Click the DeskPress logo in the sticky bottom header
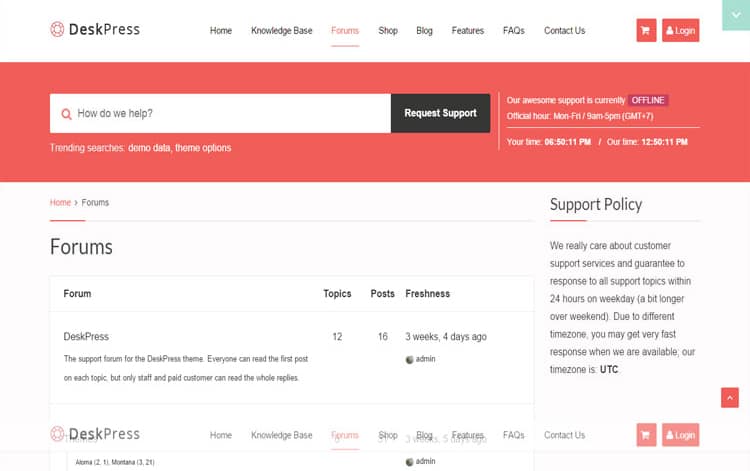Viewport: 750px width, 471px height. tap(95, 434)
